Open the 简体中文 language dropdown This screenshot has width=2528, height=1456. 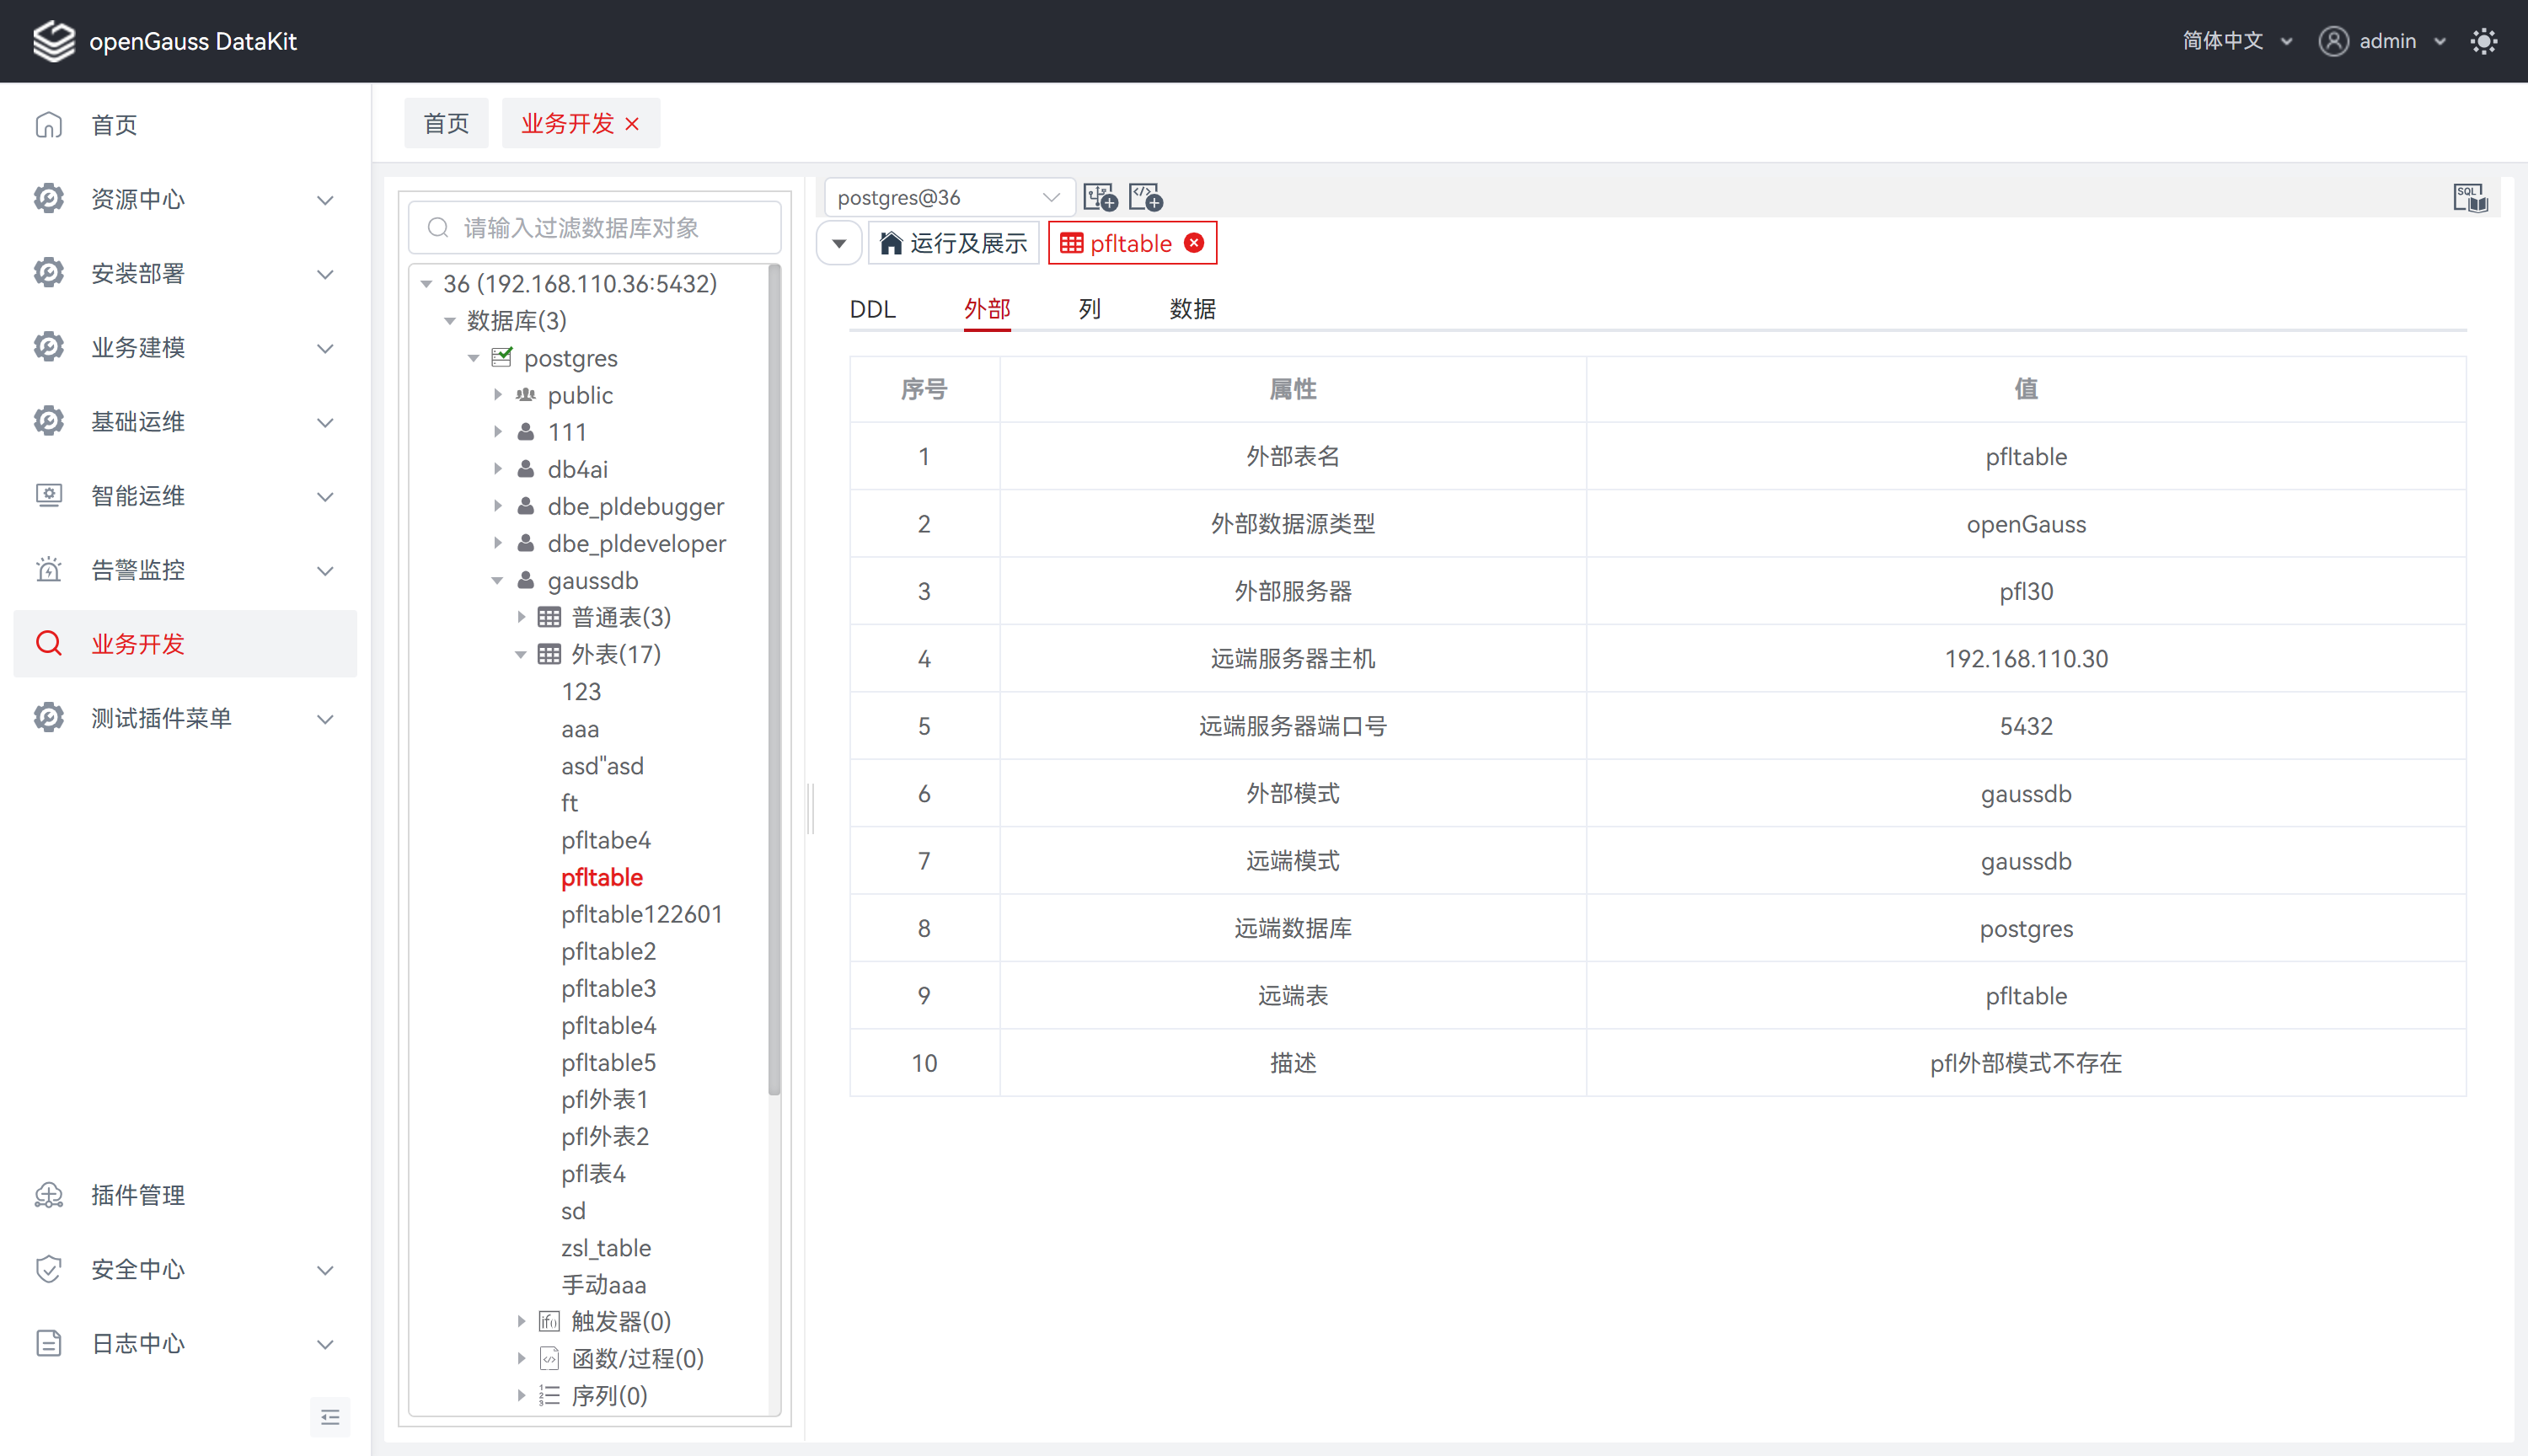click(2237, 41)
